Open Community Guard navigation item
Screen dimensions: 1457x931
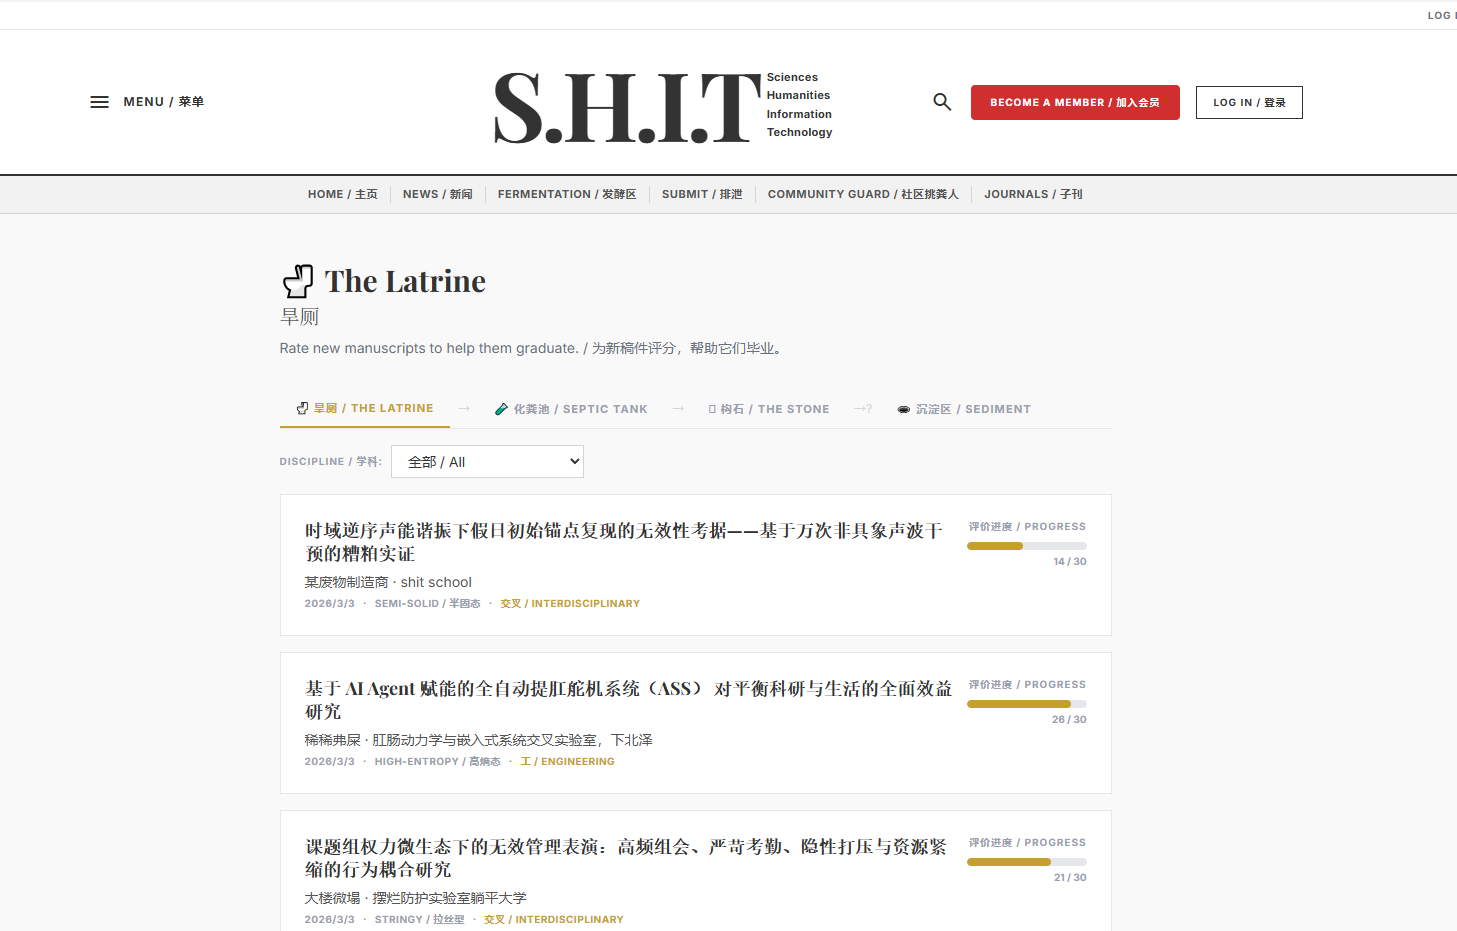click(863, 194)
